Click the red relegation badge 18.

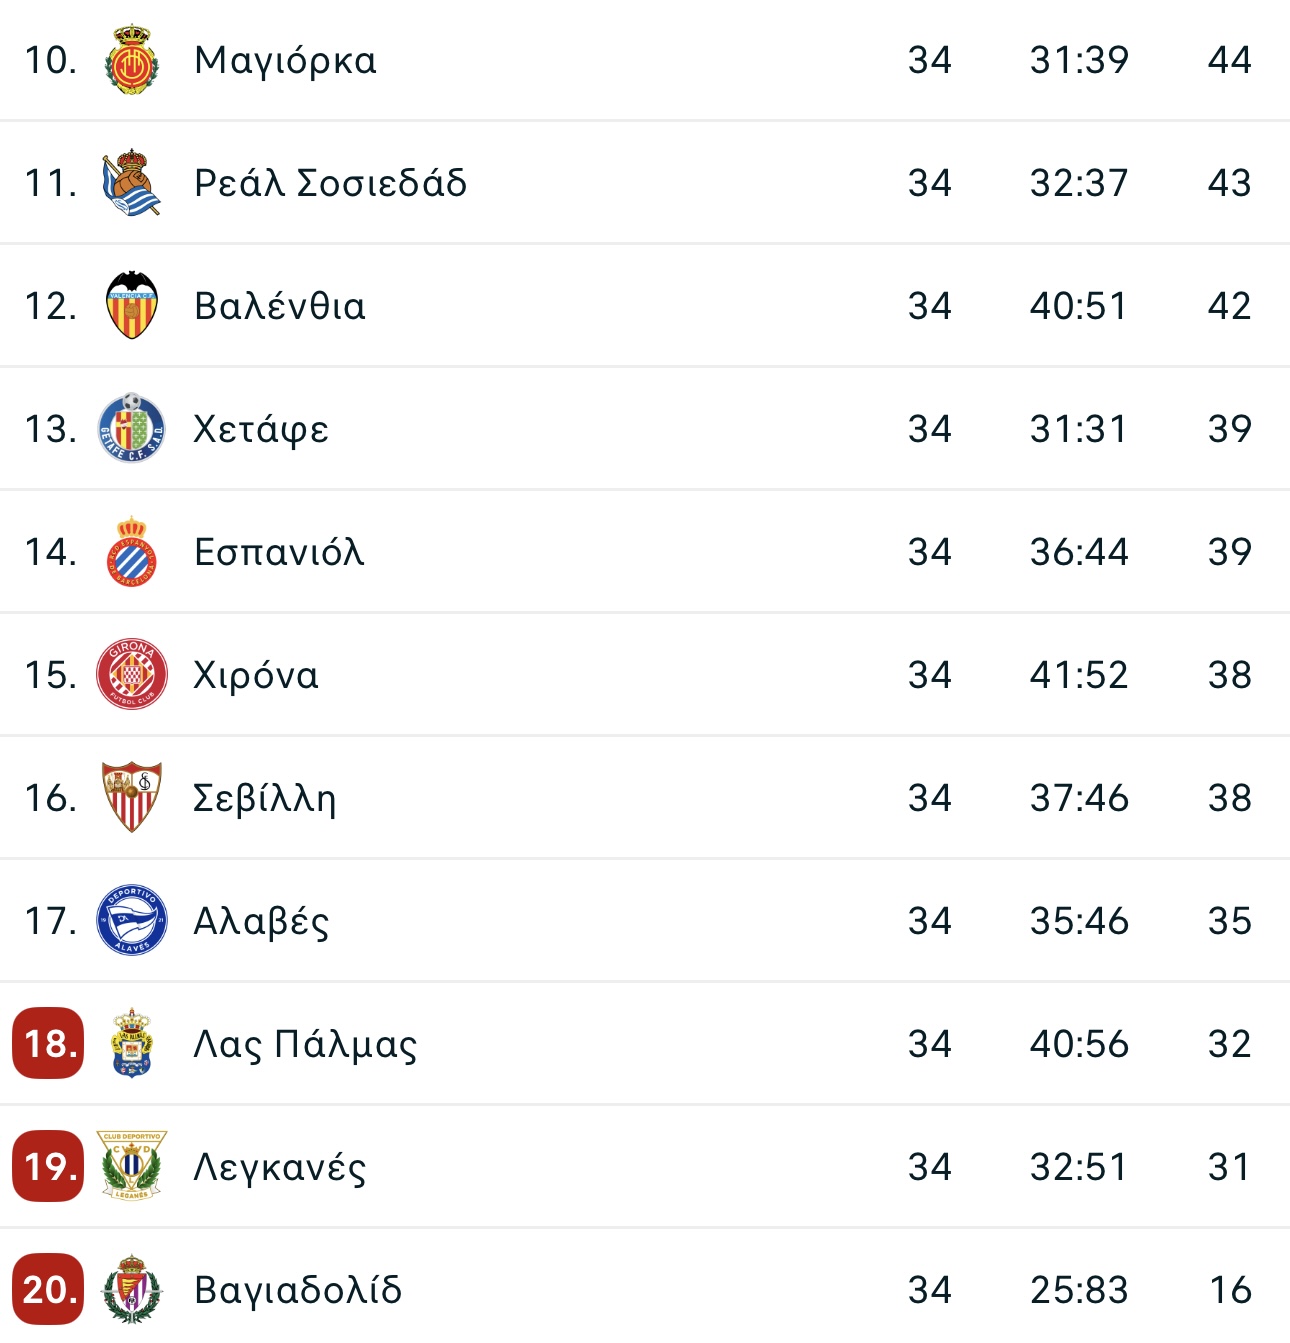48,1043
